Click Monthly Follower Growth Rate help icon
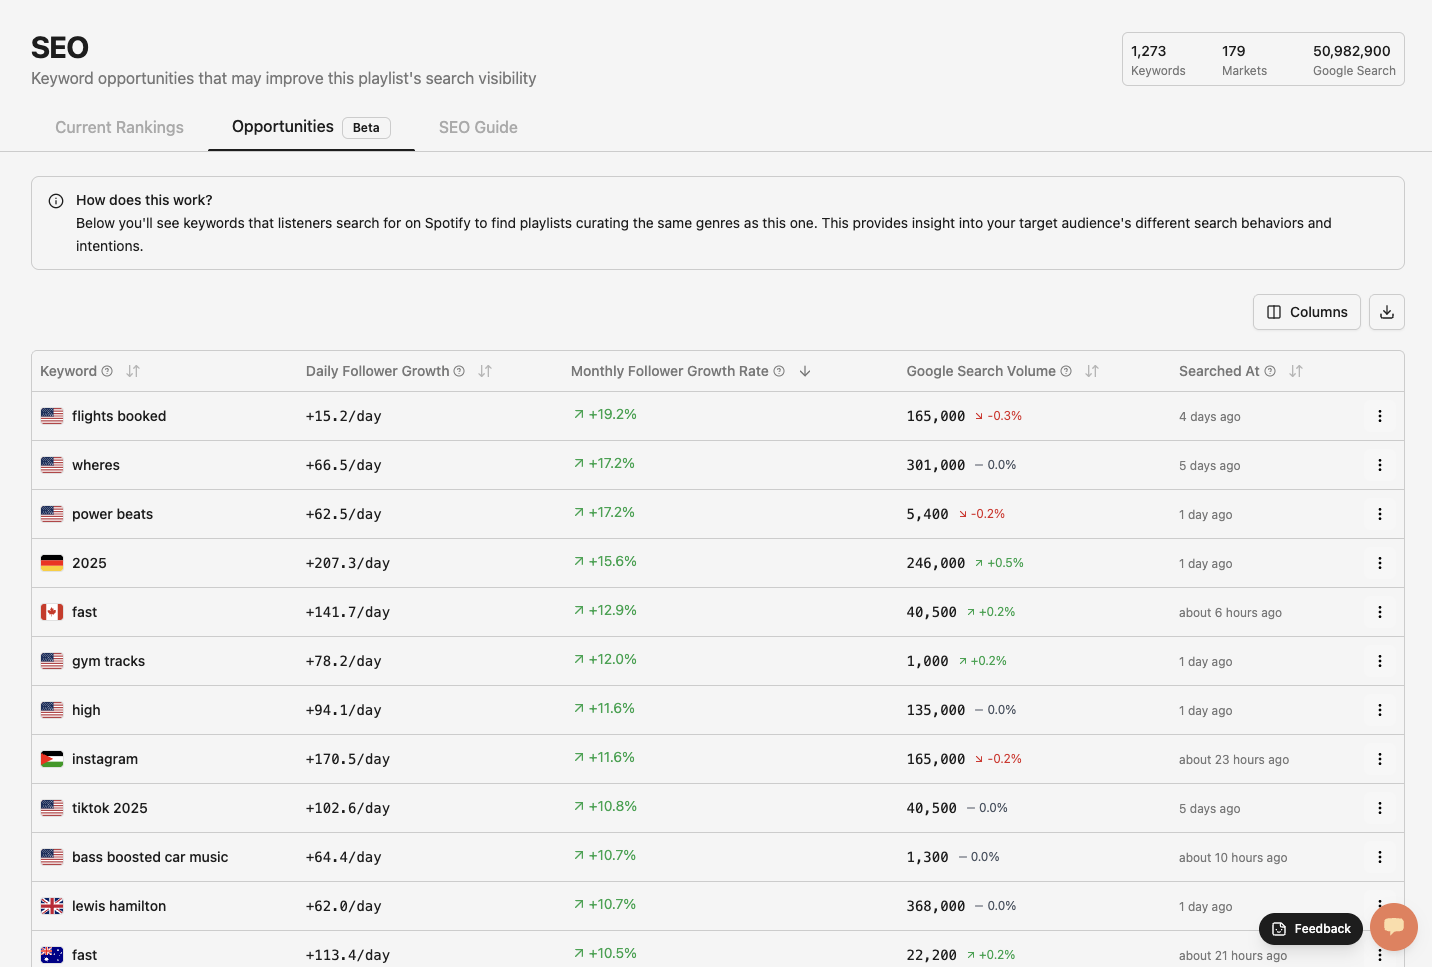Image resolution: width=1432 pixels, height=967 pixels. click(x=779, y=371)
